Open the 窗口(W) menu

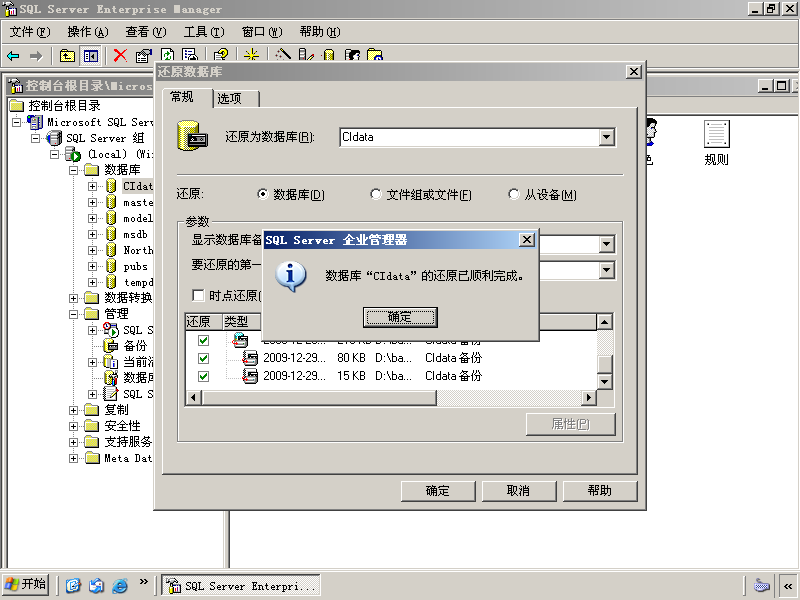tap(262, 32)
